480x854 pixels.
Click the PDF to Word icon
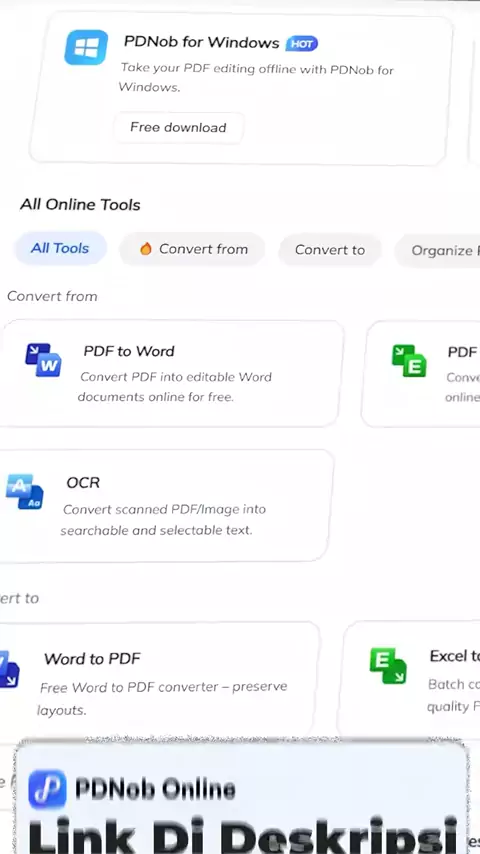coord(44,360)
